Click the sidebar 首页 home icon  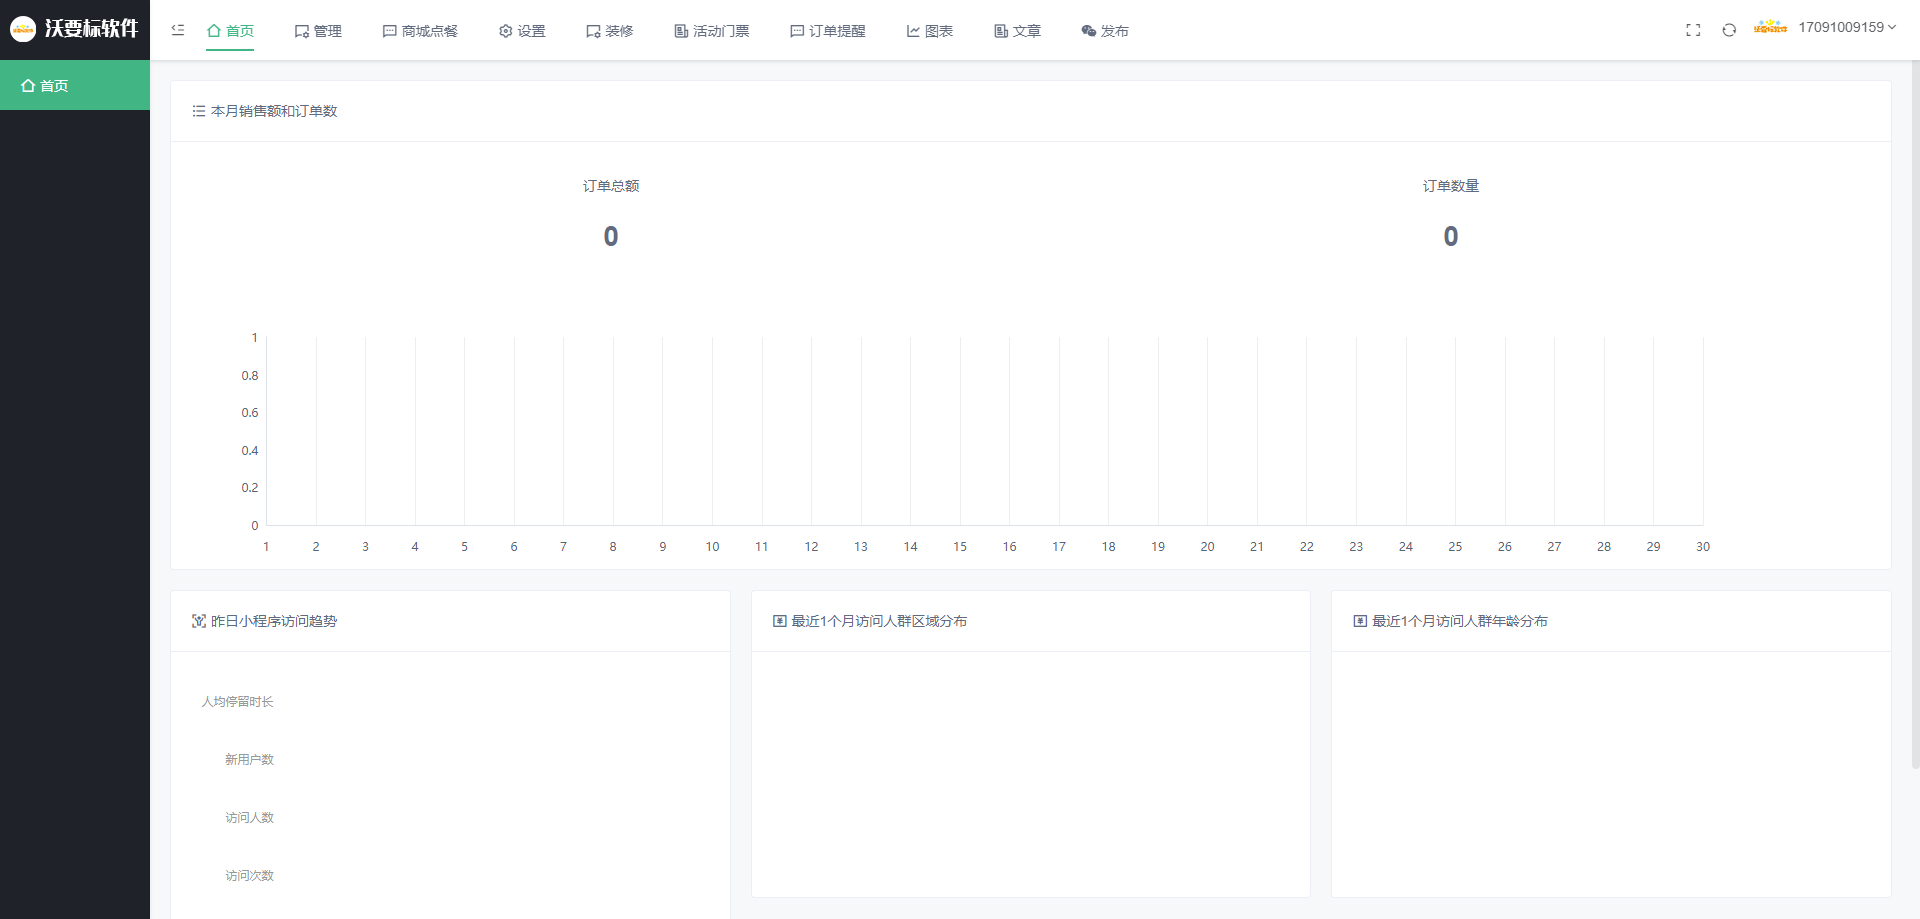pyautogui.click(x=28, y=86)
